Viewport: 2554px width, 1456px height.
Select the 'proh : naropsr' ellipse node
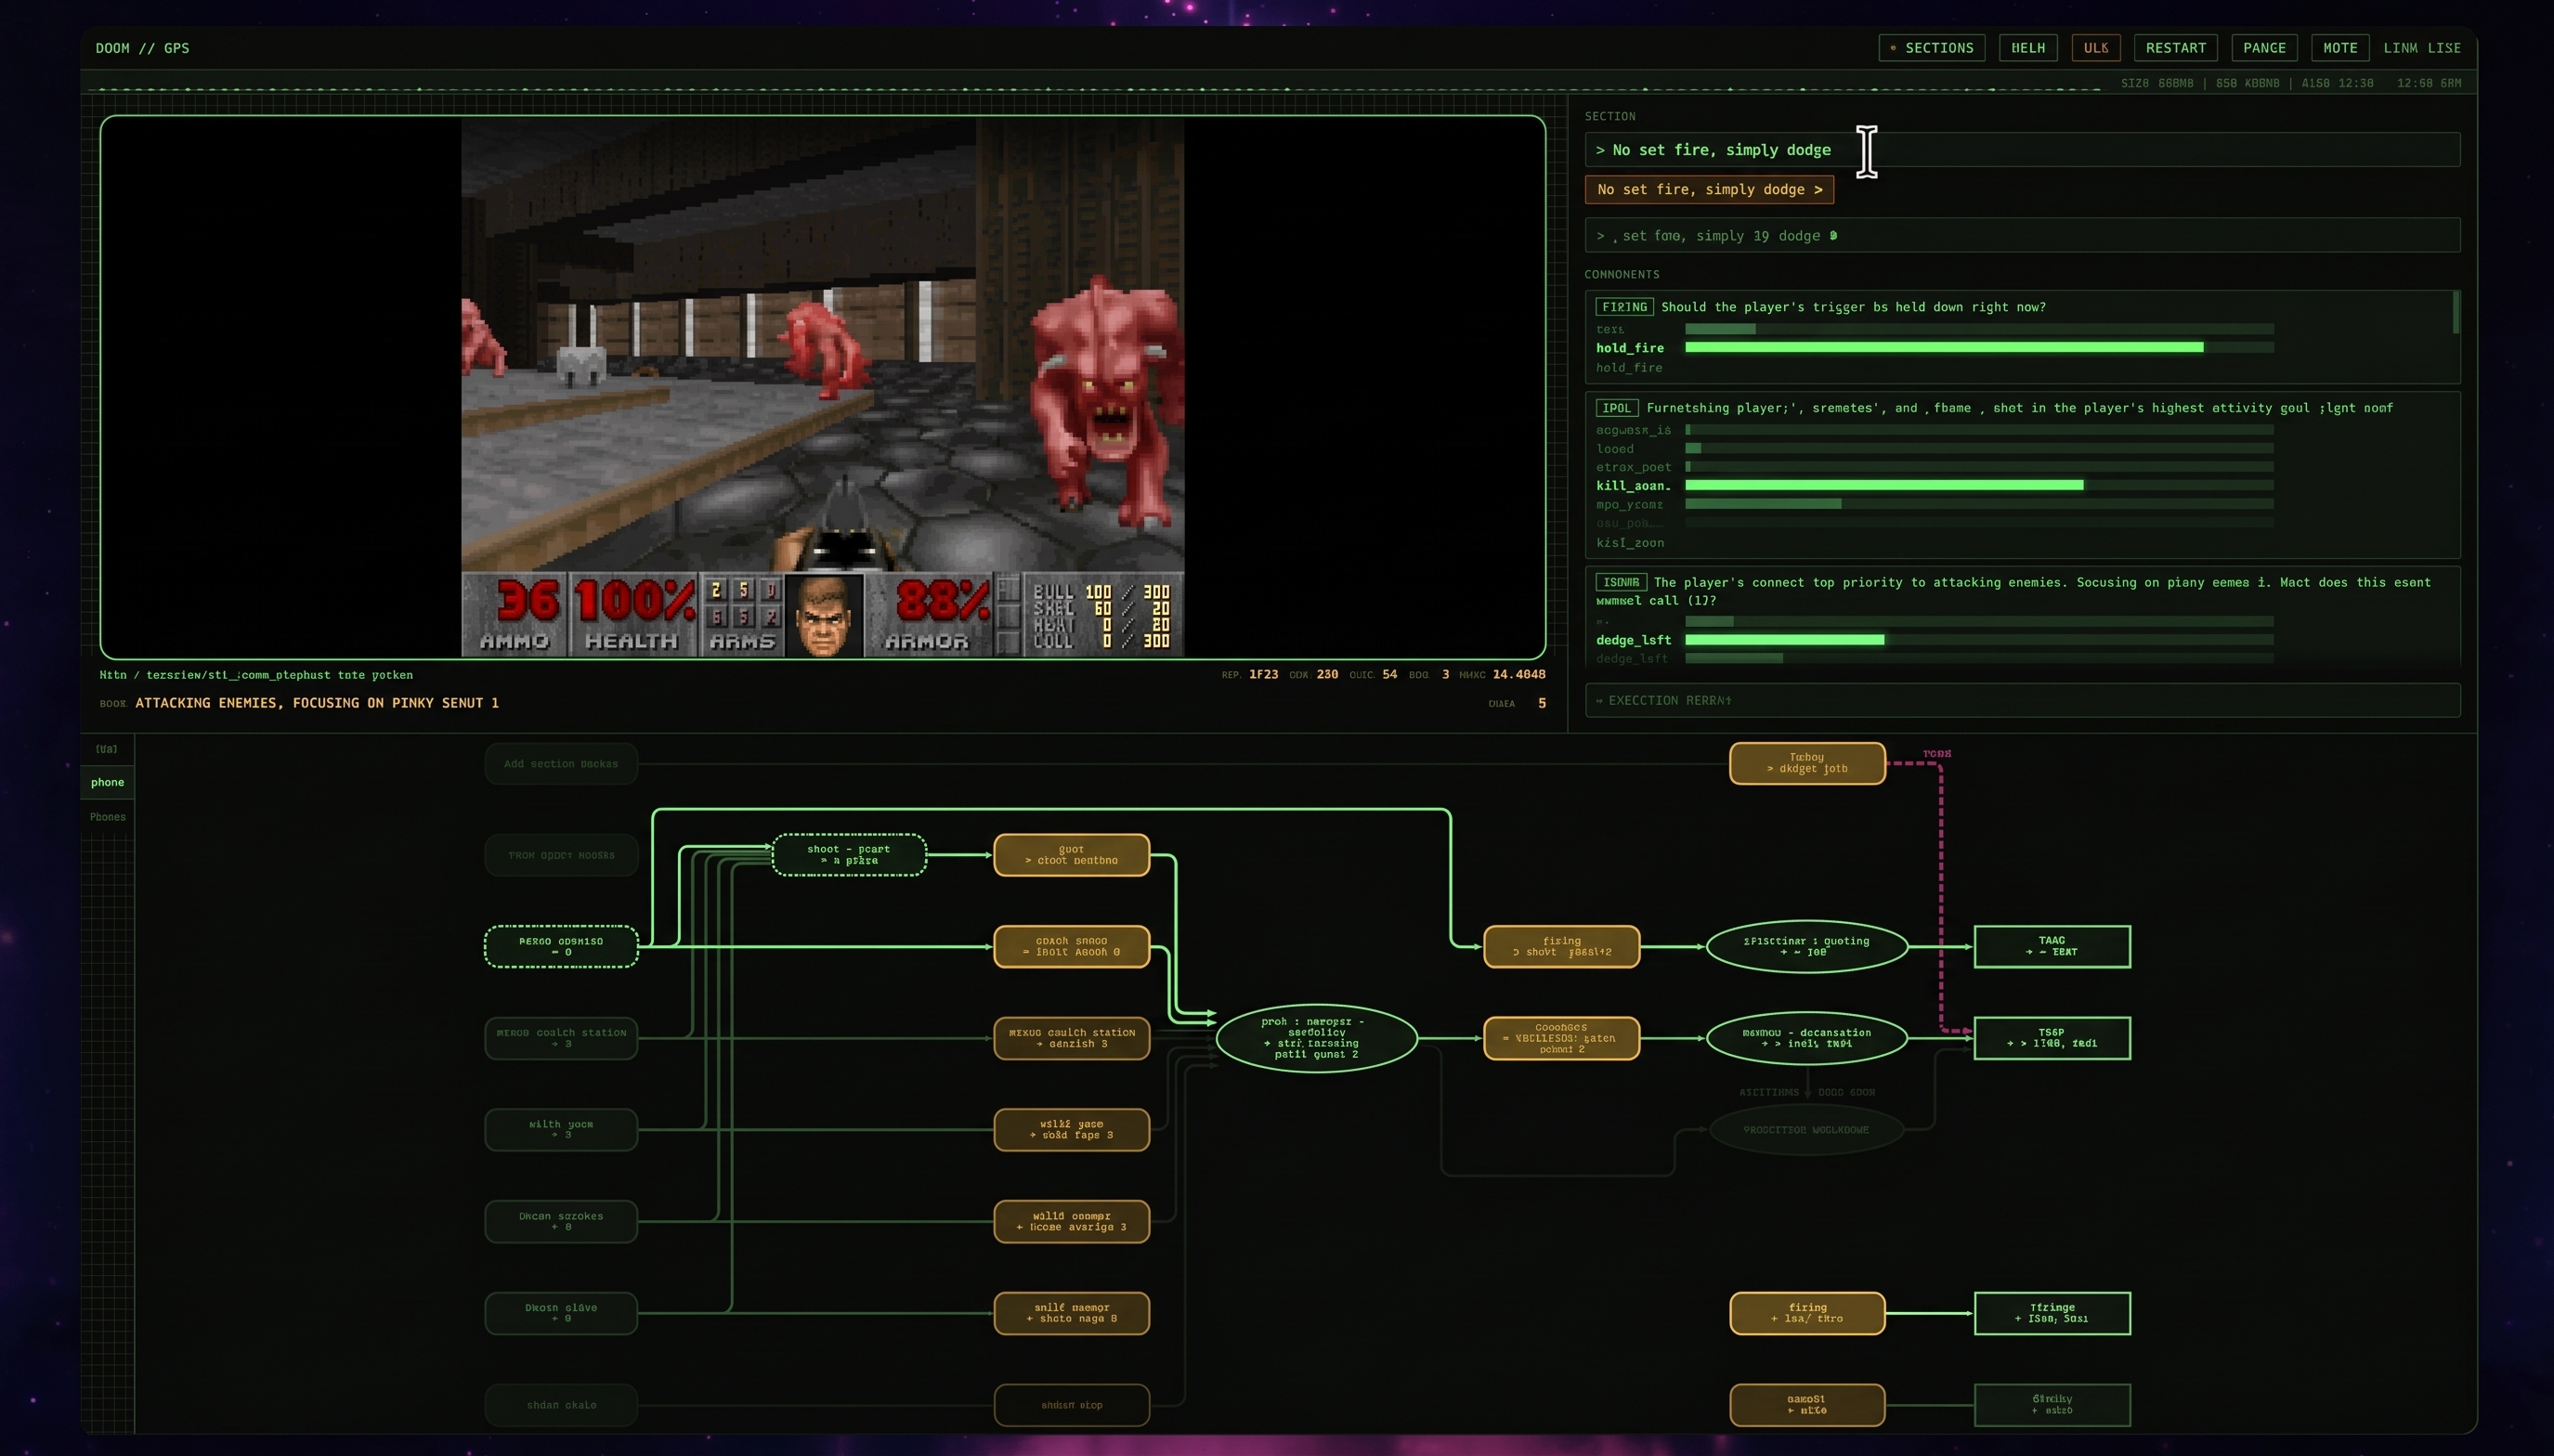(1316, 1039)
